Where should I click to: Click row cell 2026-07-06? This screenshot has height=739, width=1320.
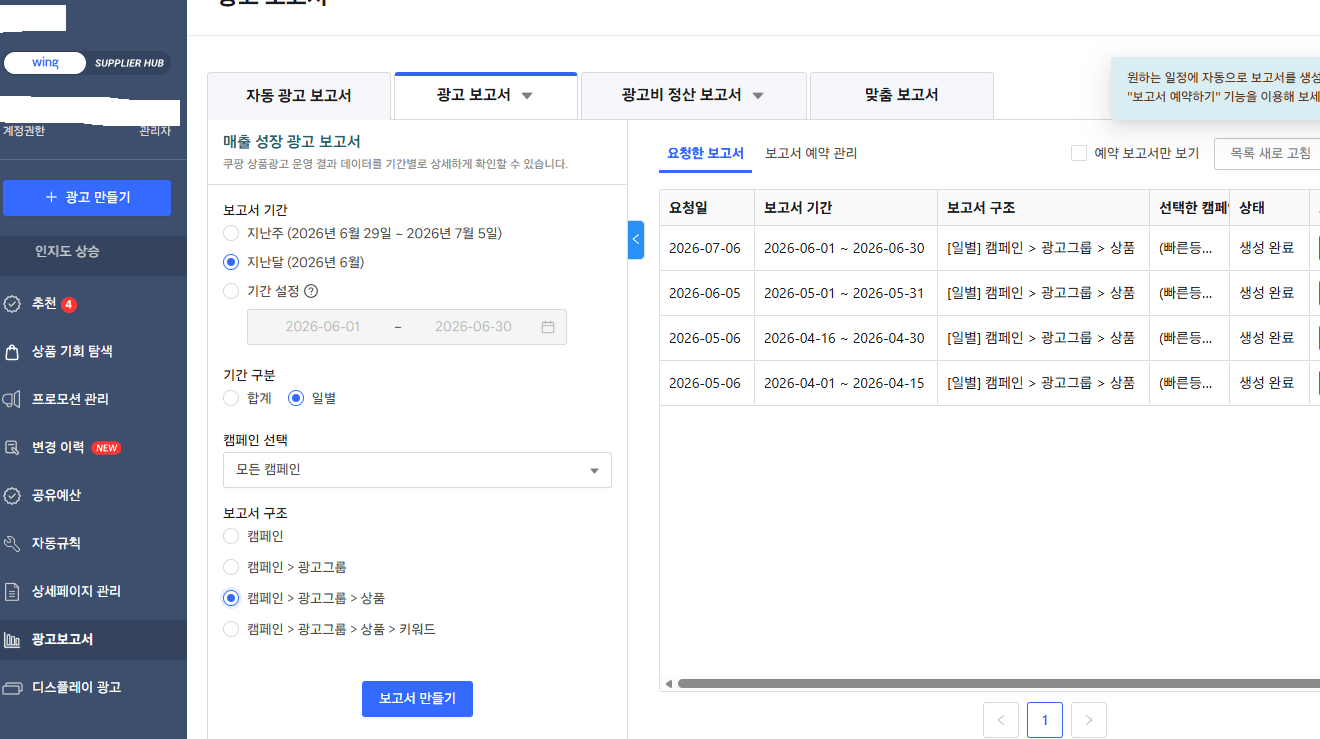(705, 248)
